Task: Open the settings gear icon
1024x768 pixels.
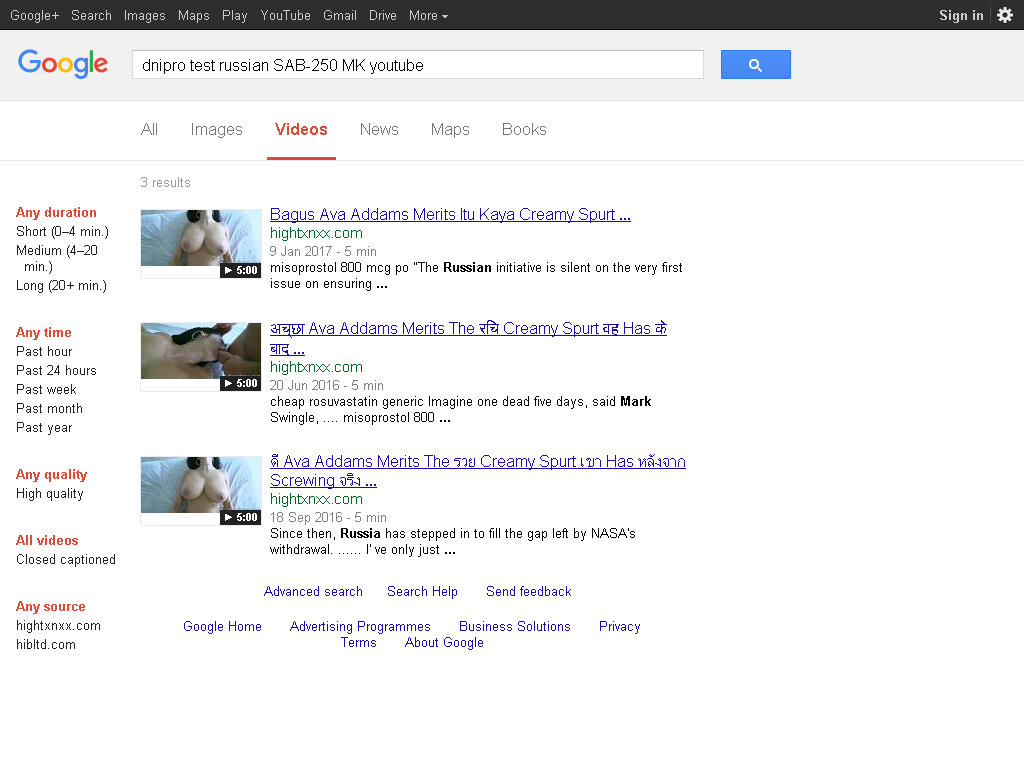Action: coord(1005,15)
